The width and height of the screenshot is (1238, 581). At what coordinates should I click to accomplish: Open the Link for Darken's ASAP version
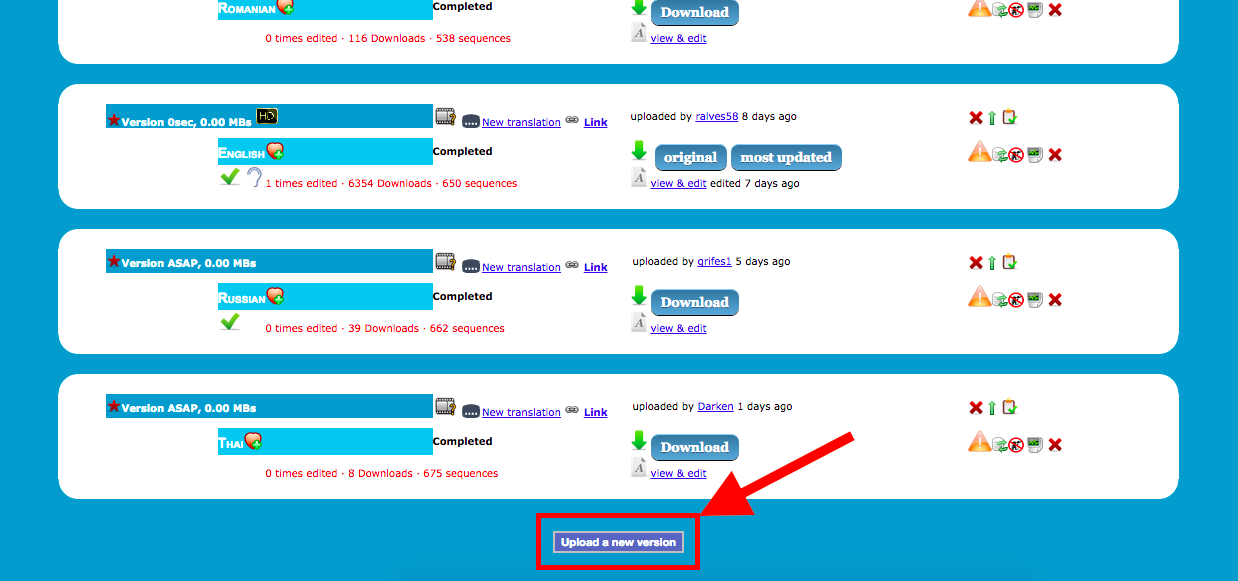click(x=596, y=413)
